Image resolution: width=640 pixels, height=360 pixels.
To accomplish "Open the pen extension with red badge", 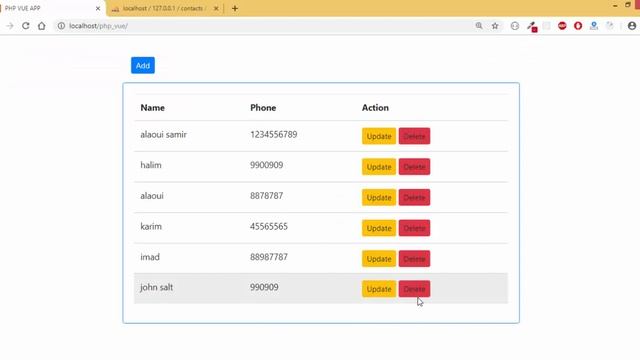I will [x=531, y=27].
